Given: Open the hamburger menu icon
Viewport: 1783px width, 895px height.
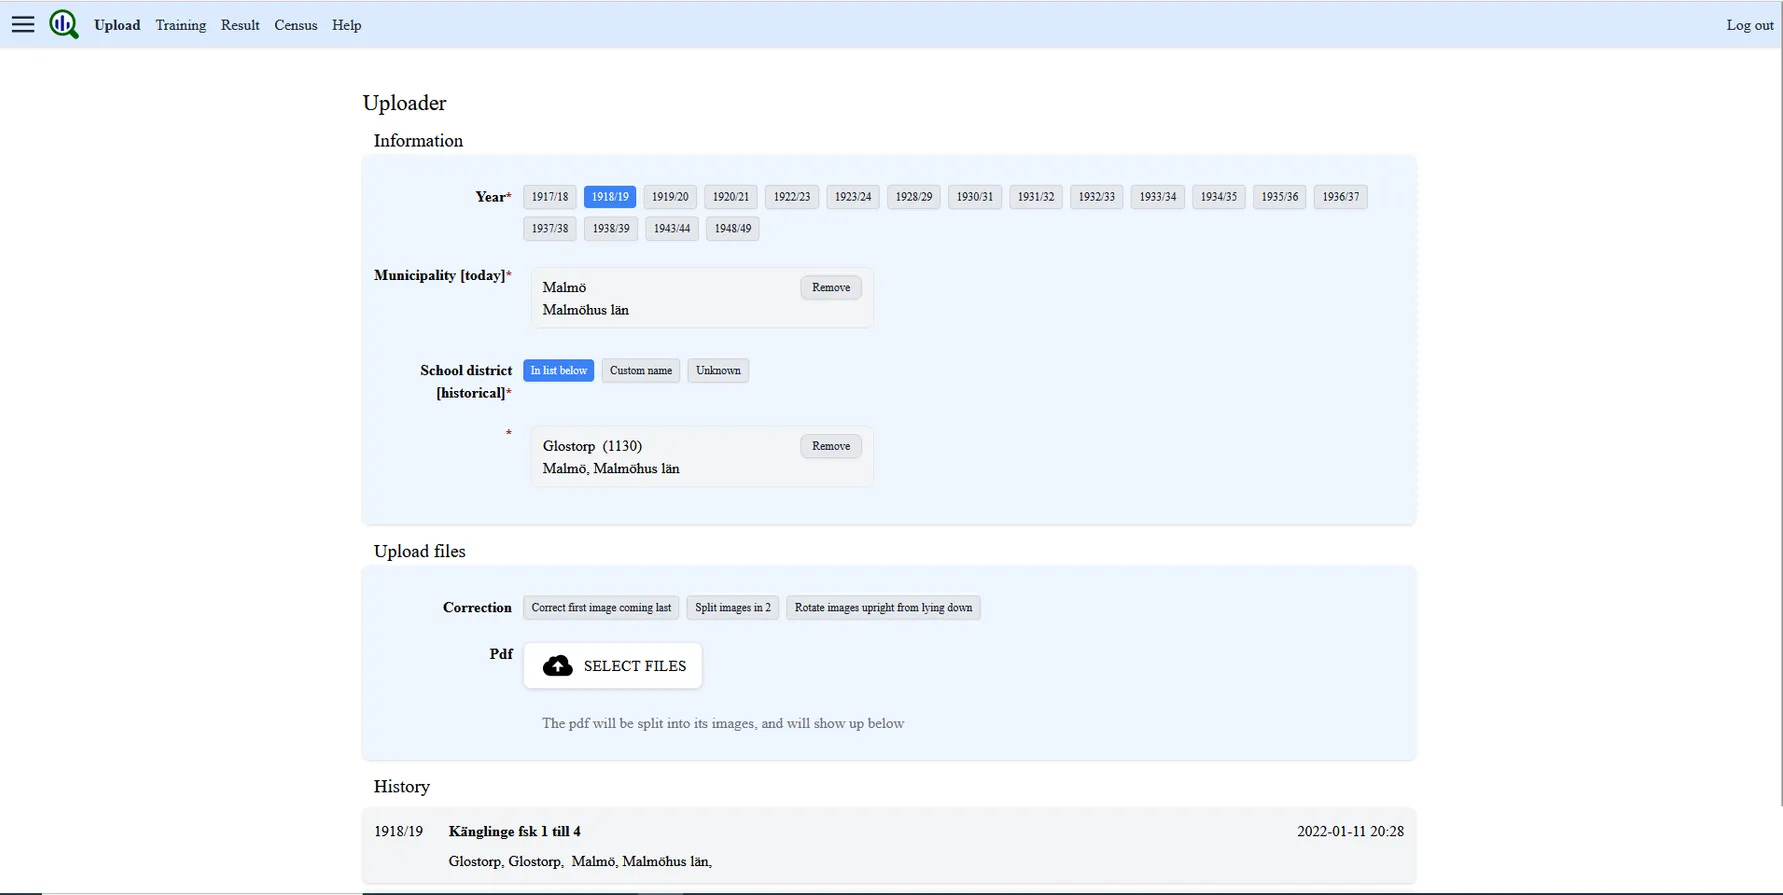Looking at the screenshot, I should click(23, 24).
